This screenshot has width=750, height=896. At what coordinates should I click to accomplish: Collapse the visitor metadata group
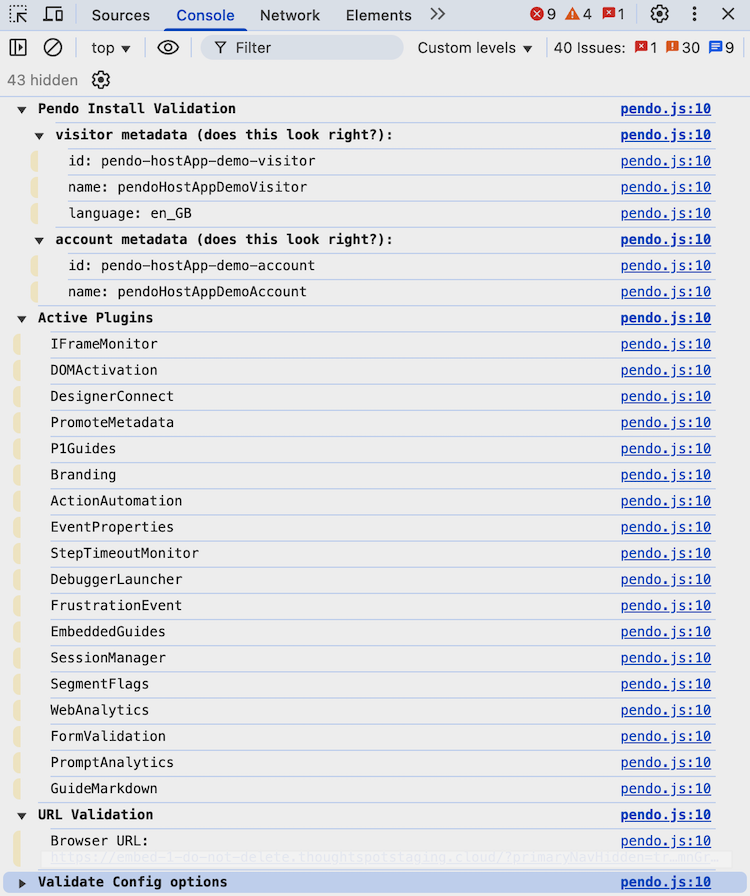point(39,136)
